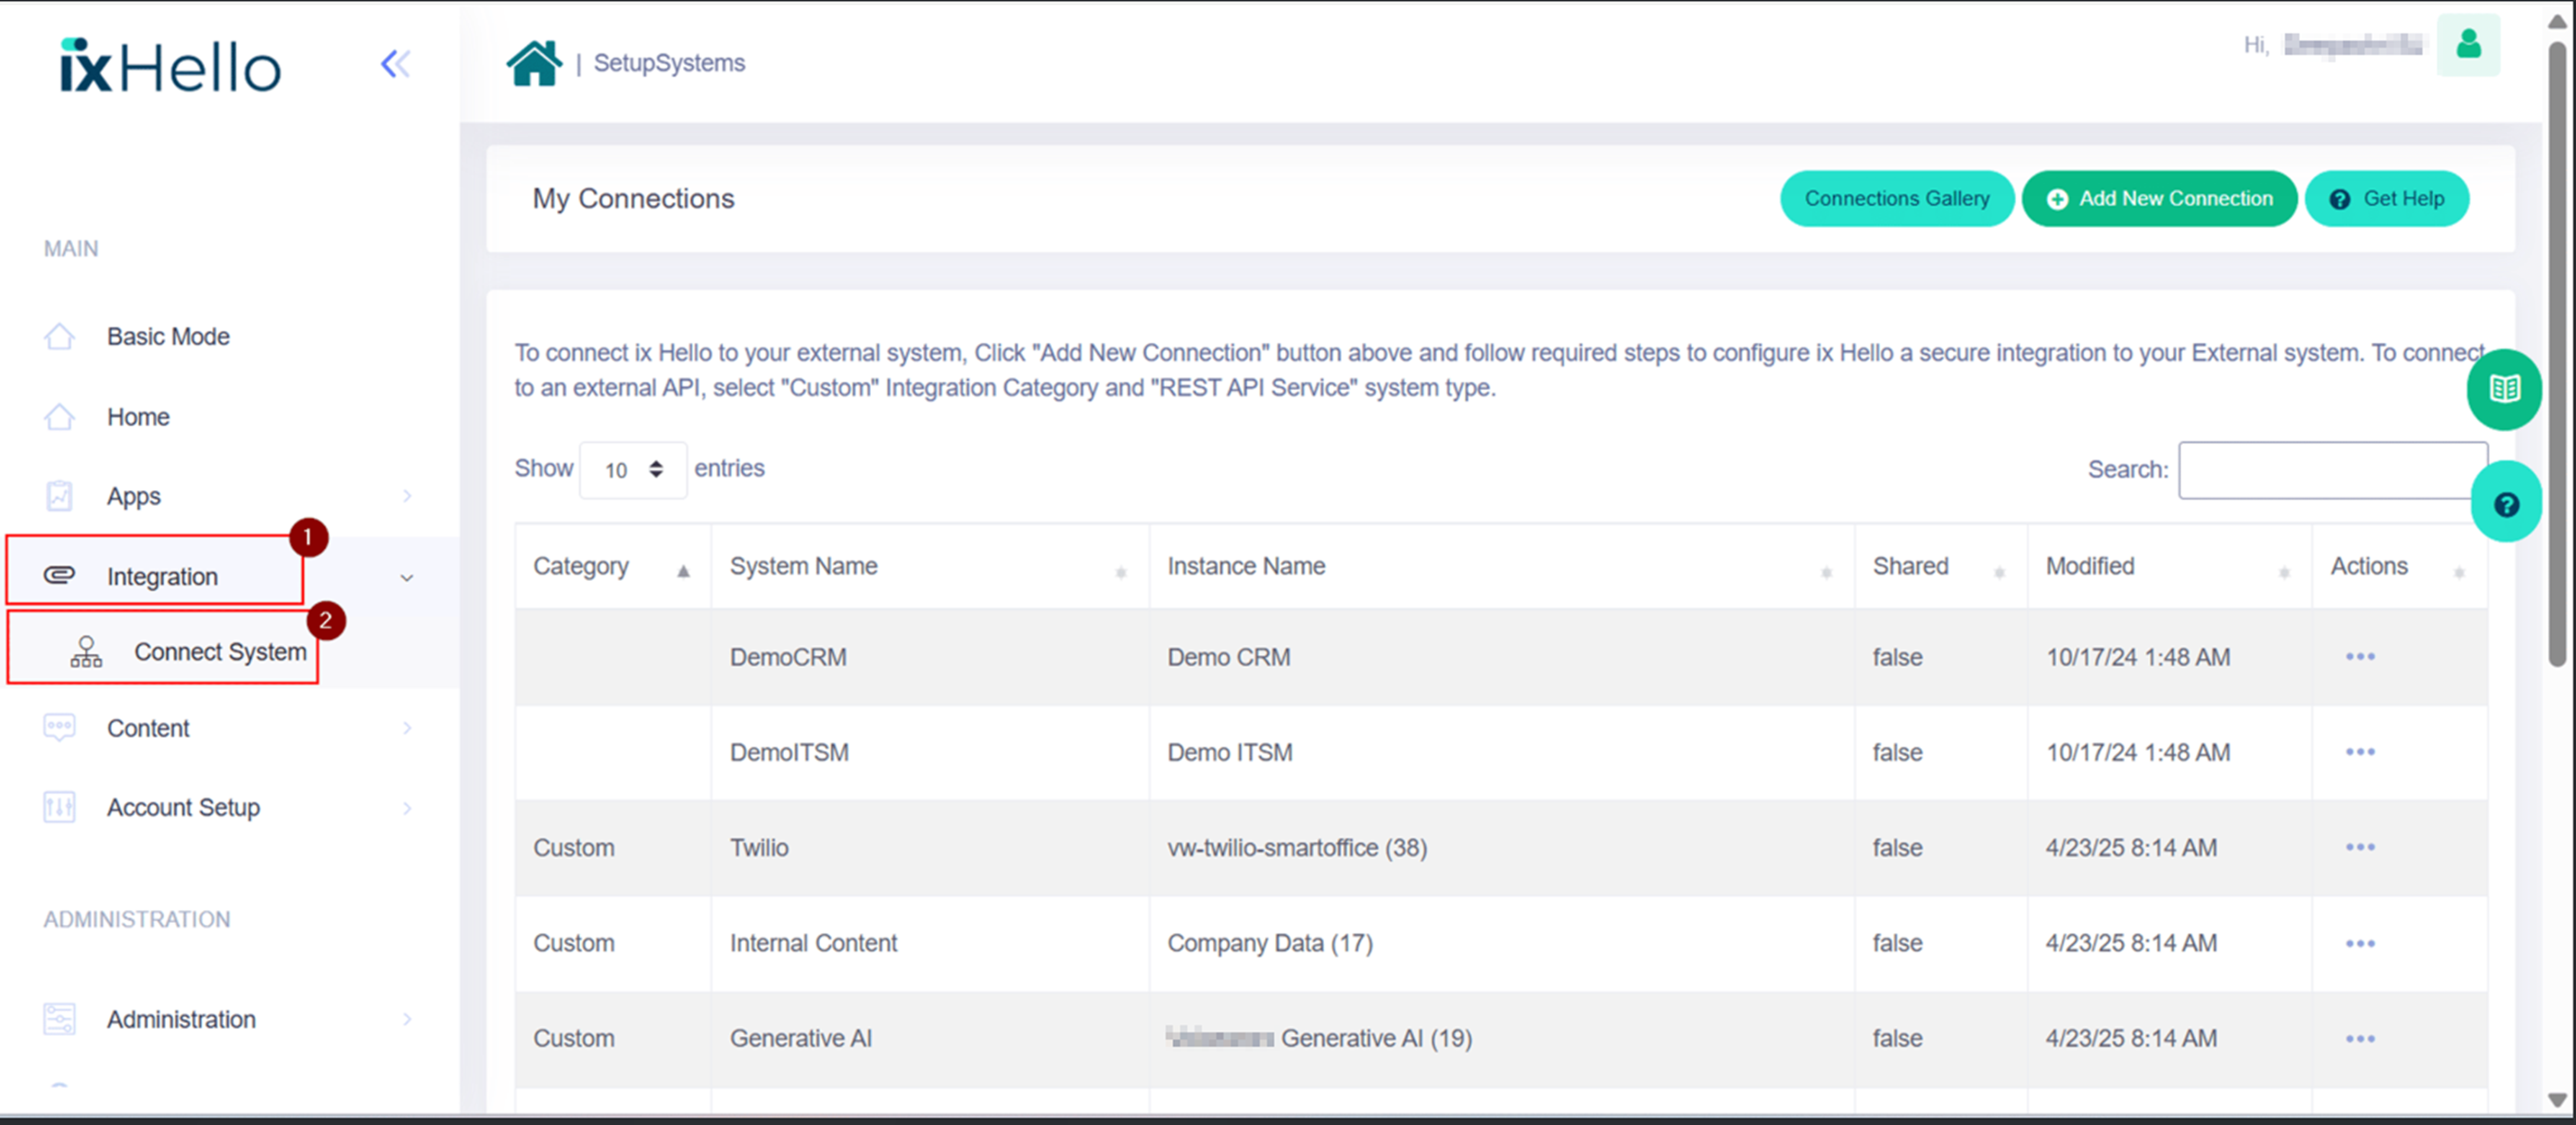Image resolution: width=2576 pixels, height=1125 pixels.
Task: Collapse sidebar with double-chevron icon
Action: tap(395, 64)
